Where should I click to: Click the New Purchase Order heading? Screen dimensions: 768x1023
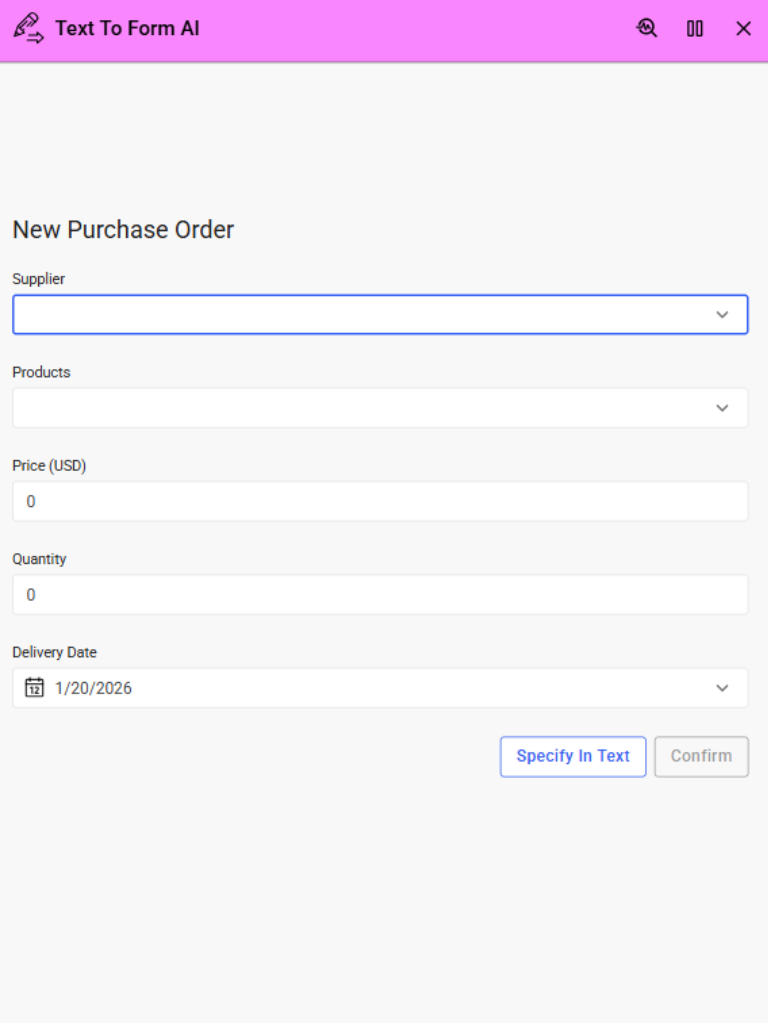pyautogui.click(x=123, y=230)
